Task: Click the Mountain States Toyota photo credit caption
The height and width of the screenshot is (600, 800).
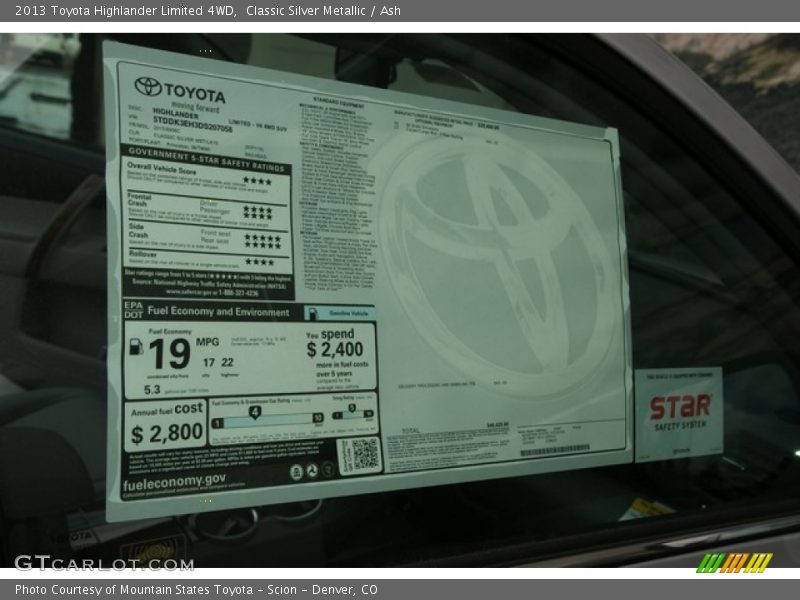Action: [197, 590]
